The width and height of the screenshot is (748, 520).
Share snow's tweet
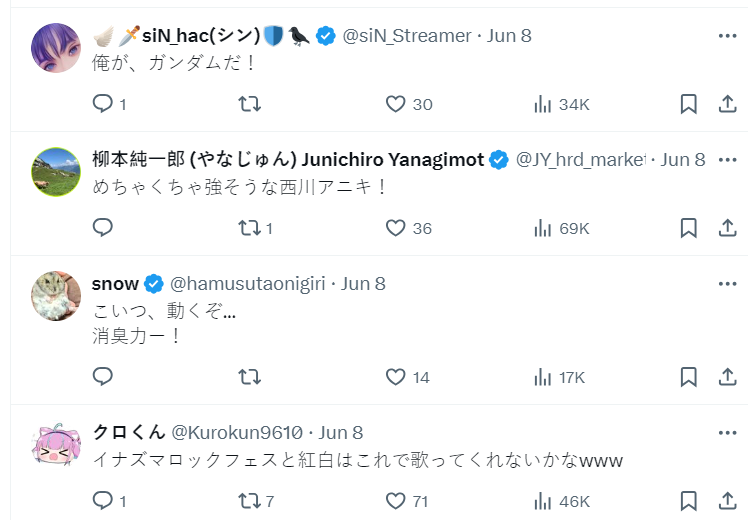[x=727, y=377]
